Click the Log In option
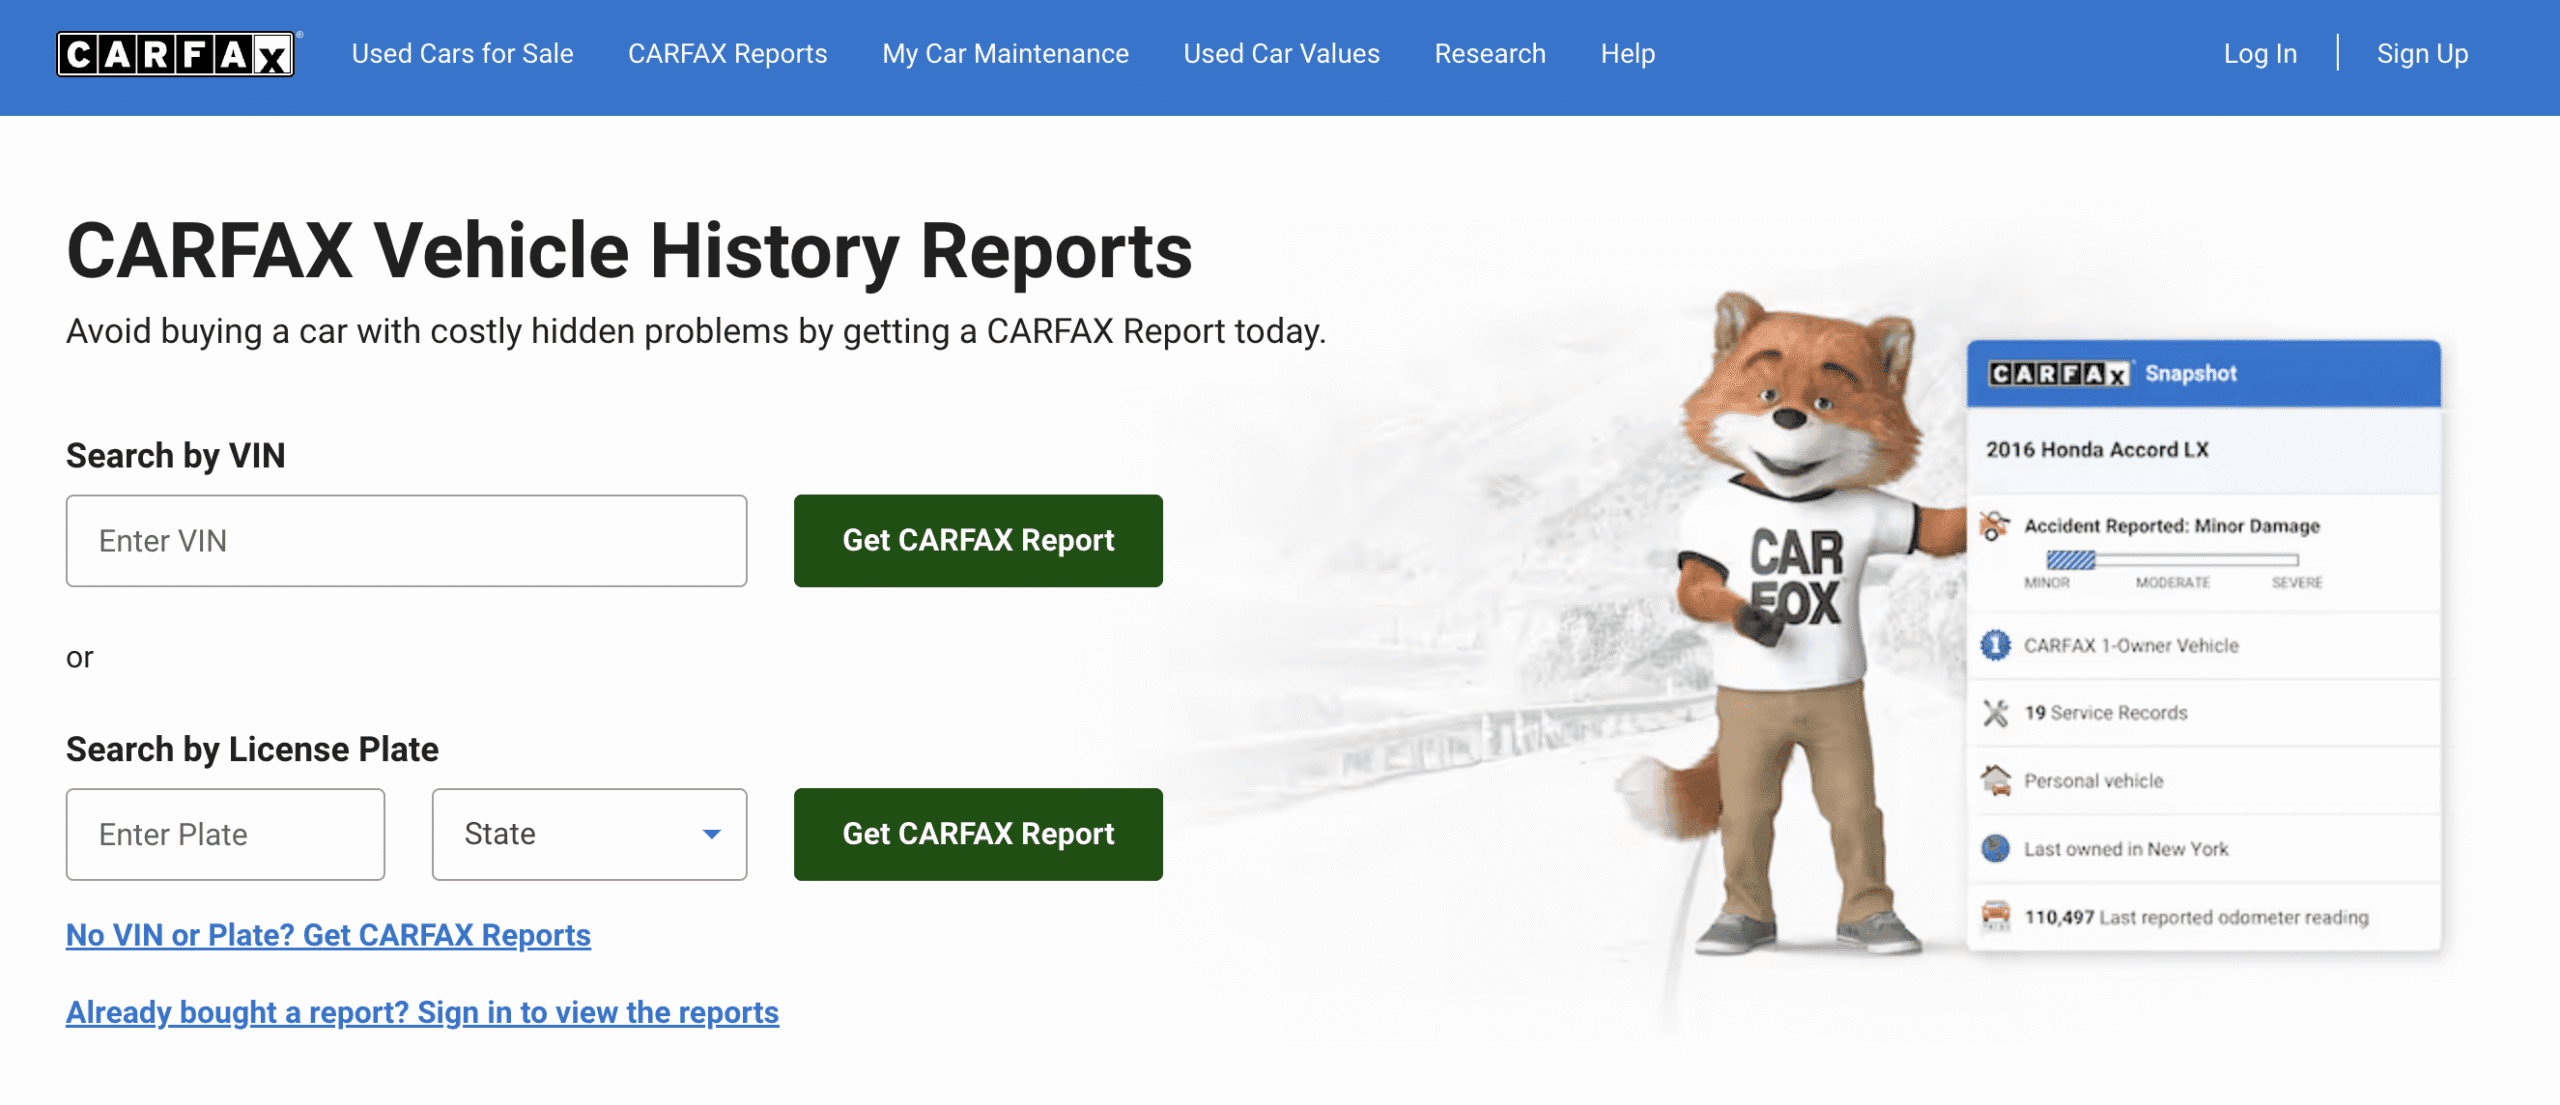This screenshot has height=1105, width=2560. pos(2259,54)
